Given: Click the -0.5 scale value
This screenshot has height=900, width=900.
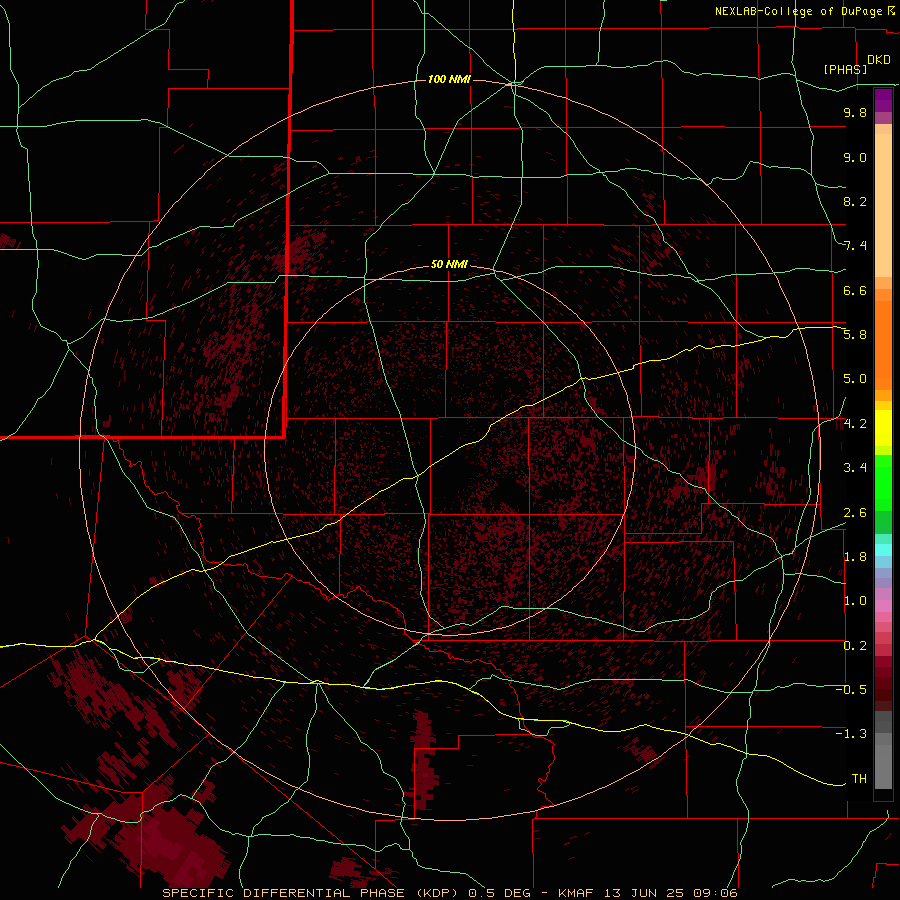Looking at the screenshot, I should 851,690.
